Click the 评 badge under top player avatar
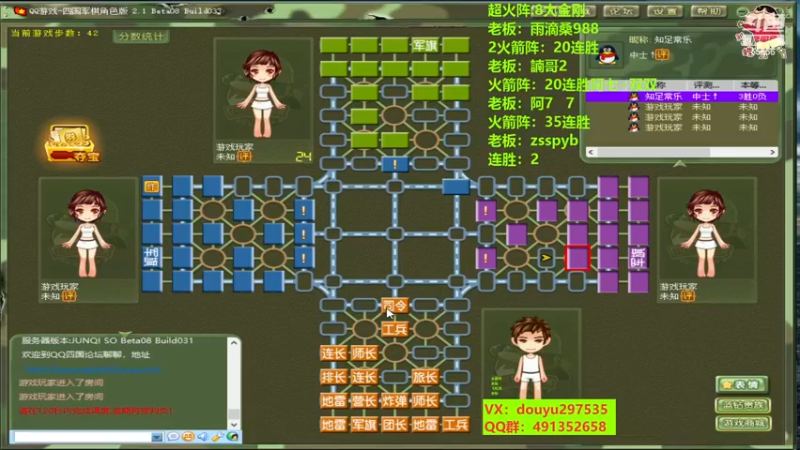Screen dimensions: 800x450 coord(244,157)
